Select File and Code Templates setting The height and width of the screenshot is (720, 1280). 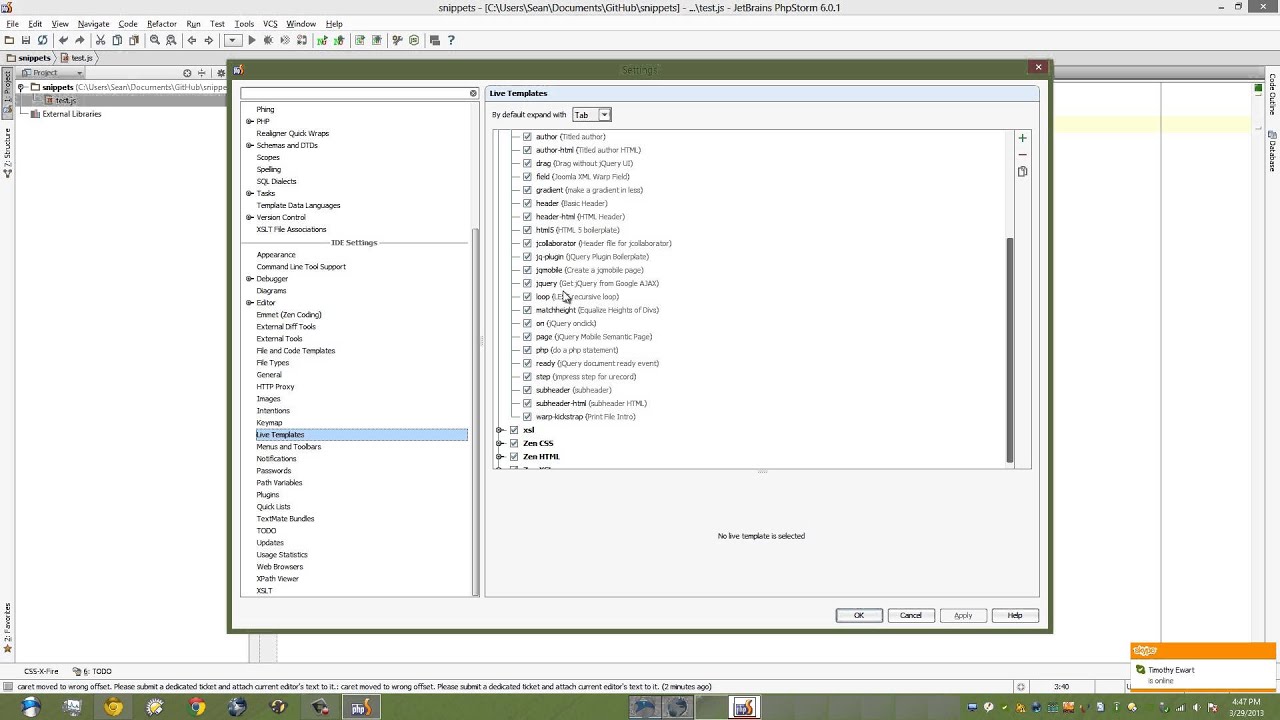click(x=296, y=351)
